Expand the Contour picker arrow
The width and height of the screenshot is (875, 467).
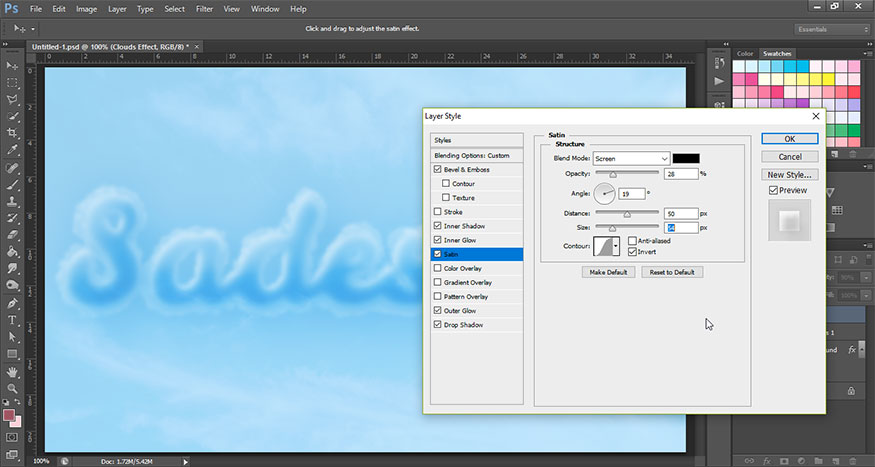click(x=616, y=245)
